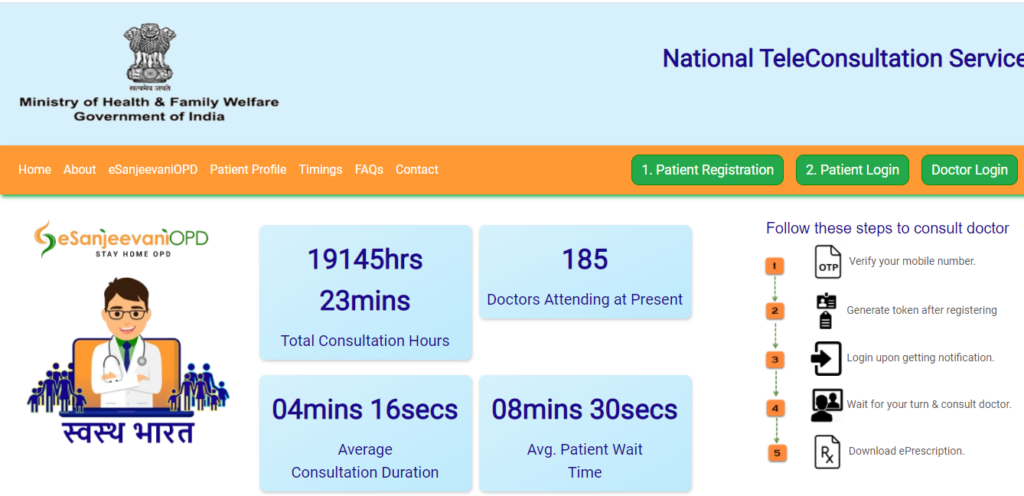Select the Timings menu item
The width and height of the screenshot is (1024, 496).
pyautogui.click(x=321, y=170)
